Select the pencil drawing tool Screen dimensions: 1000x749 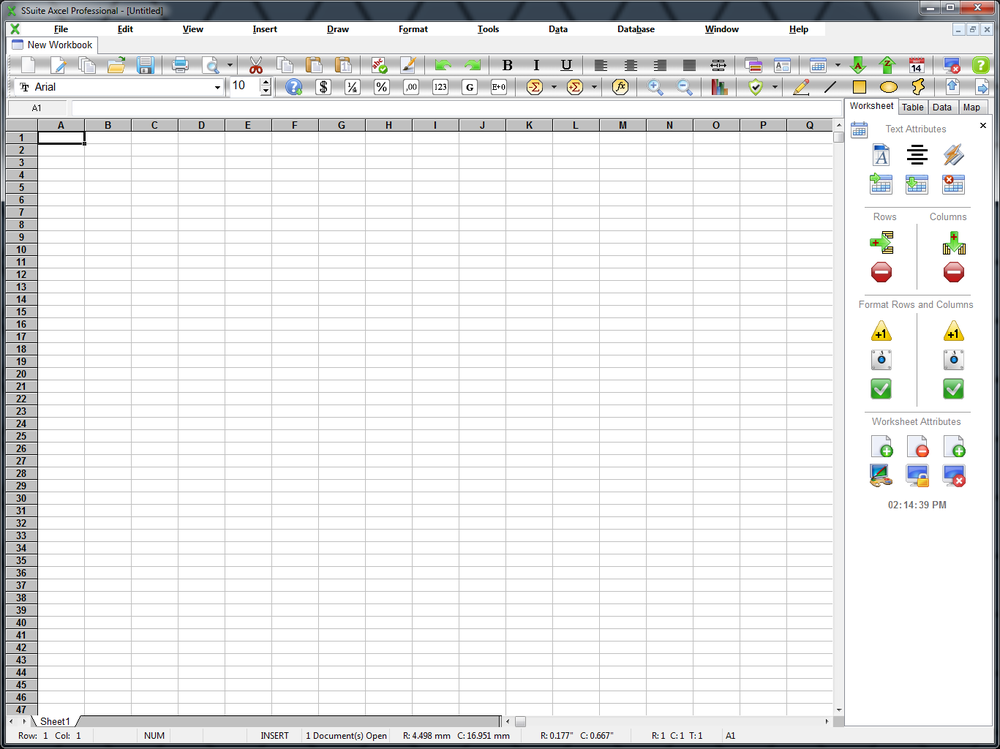pyautogui.click(x=800, y=87)
